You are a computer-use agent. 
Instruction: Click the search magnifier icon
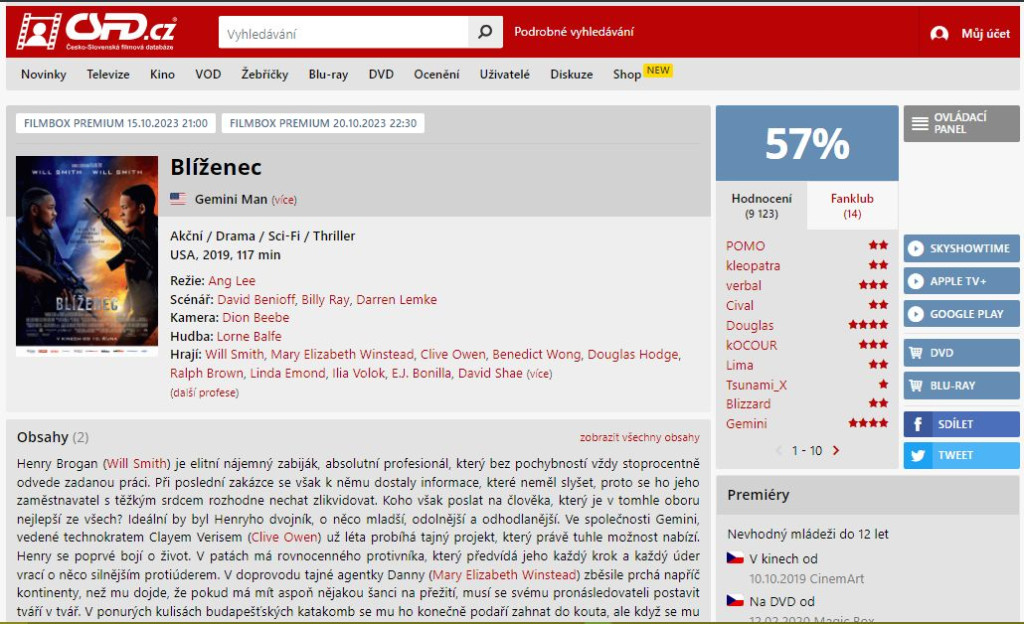[485, 31]
